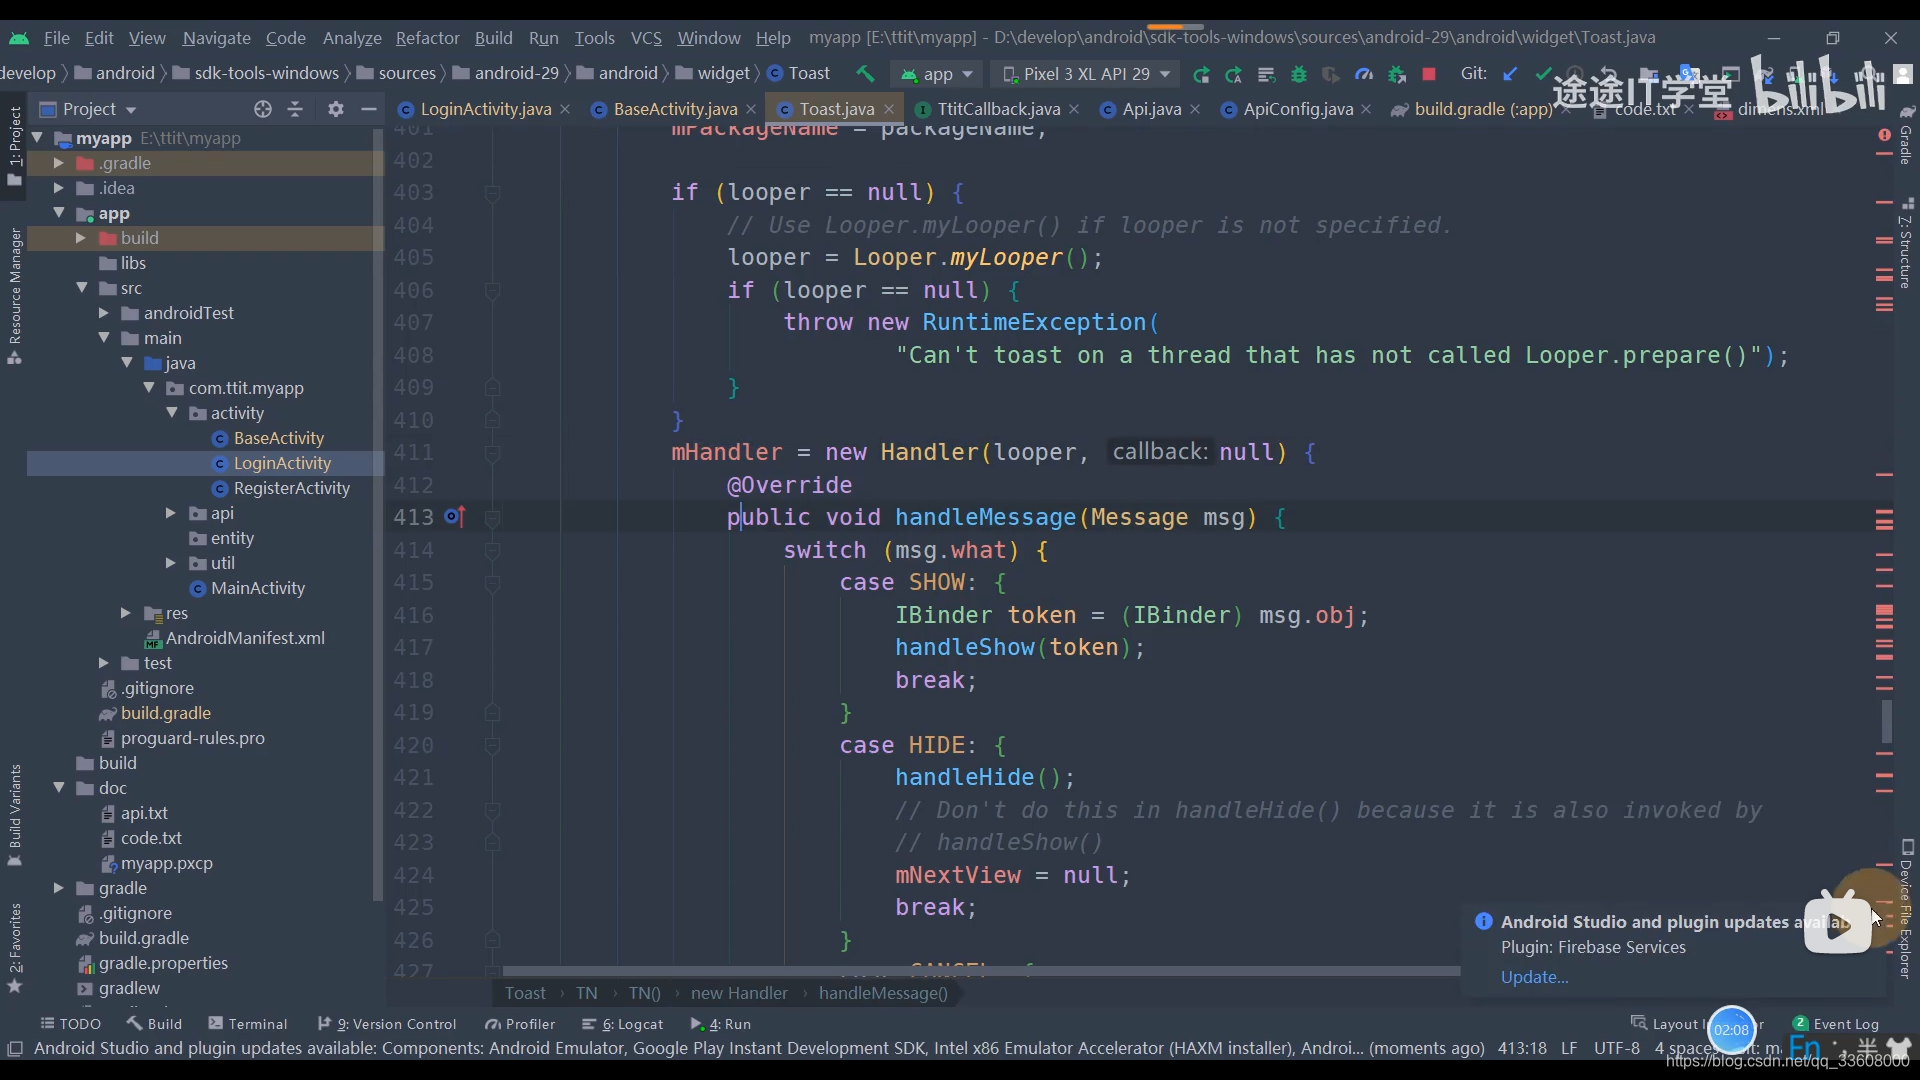Close the Api.java tab
The width and height of the screenshot is (1920, 1080).
(x=1195, y=109)
